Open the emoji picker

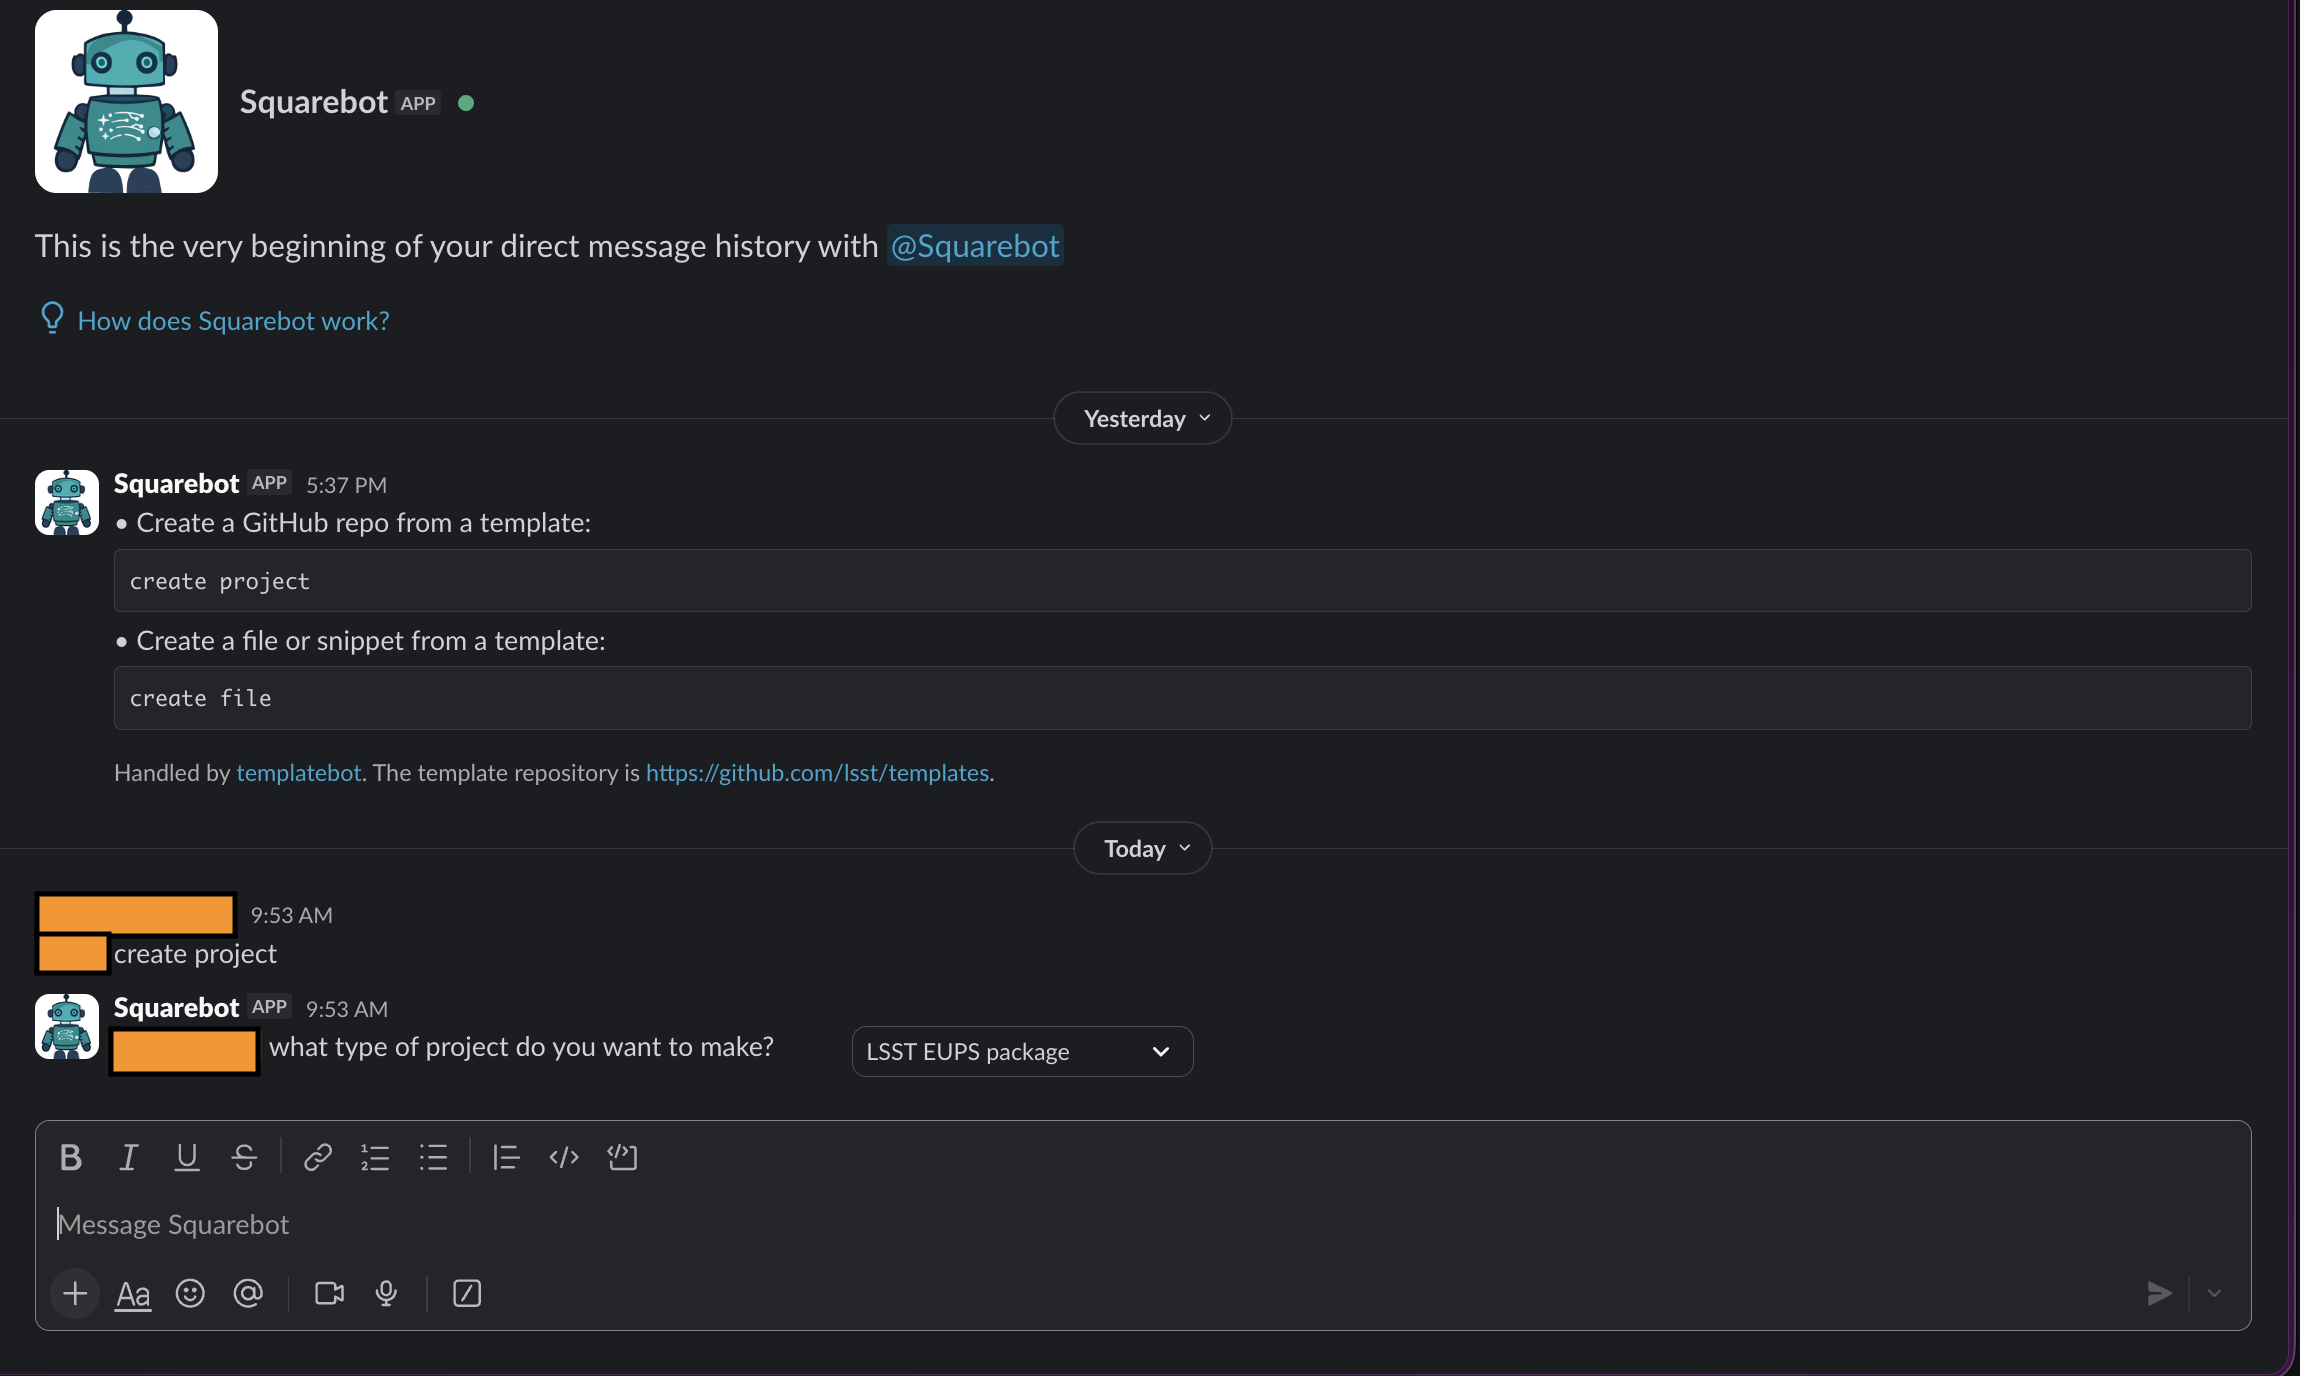[x=190, y=1293]
